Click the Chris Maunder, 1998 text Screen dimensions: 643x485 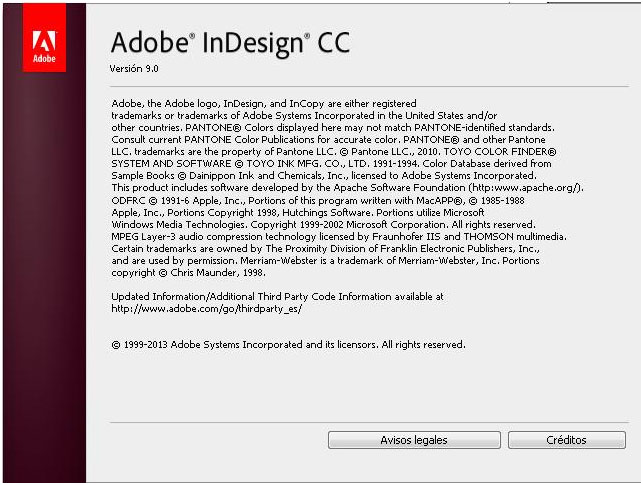tap(218, 273)
